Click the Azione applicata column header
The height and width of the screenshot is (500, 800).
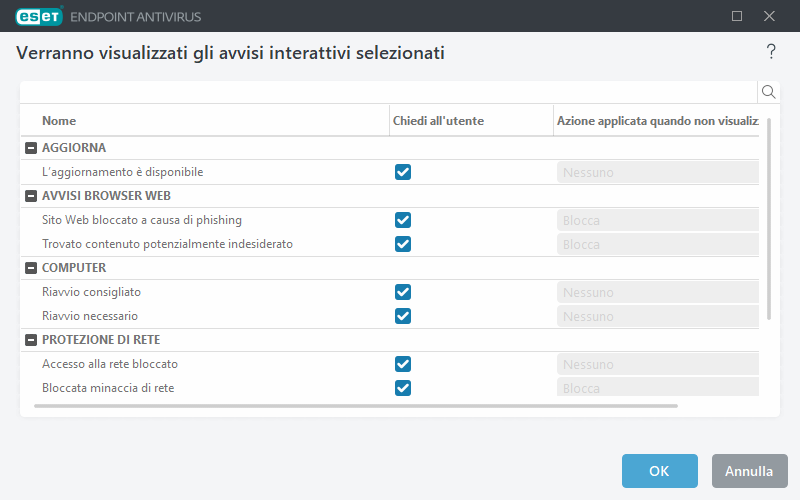pyautogui.click(x=657, y=121)
